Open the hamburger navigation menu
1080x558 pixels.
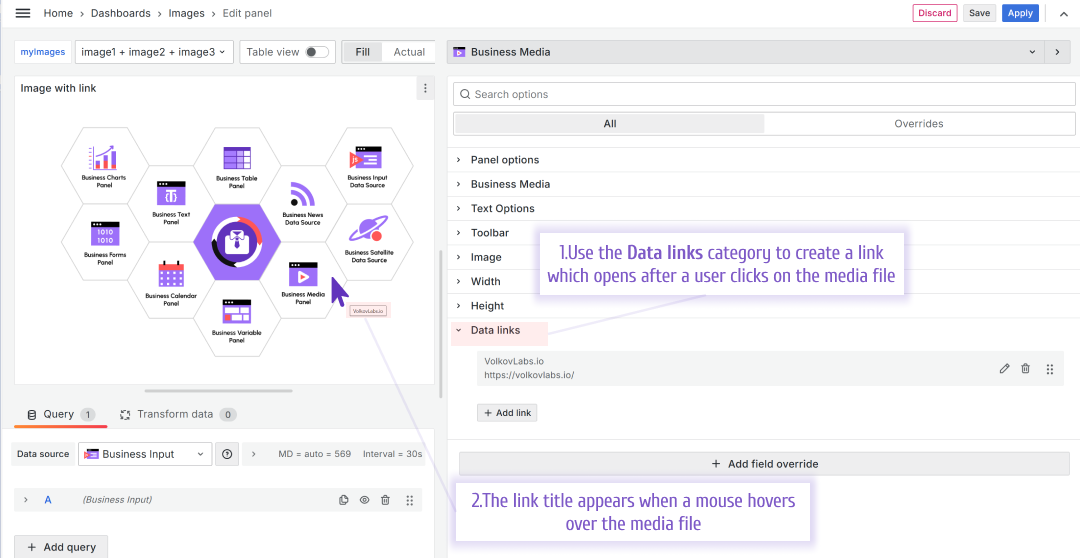(x=23, y=13)
